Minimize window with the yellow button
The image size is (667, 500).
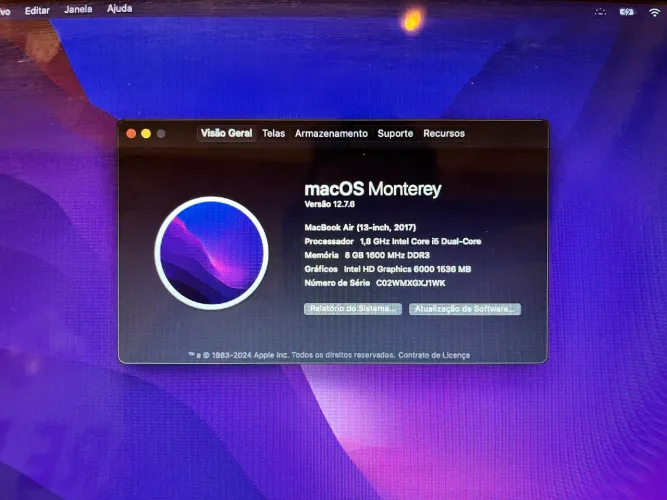pyautogui.click(x=146, y=134)
